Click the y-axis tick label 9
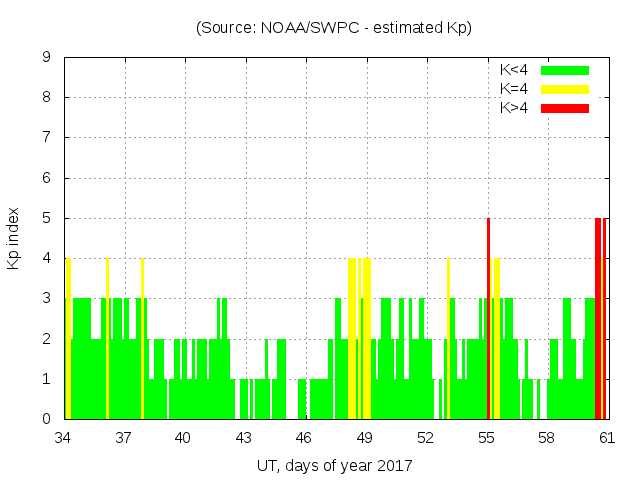640x480 pixels. click(x=47, y=58)
